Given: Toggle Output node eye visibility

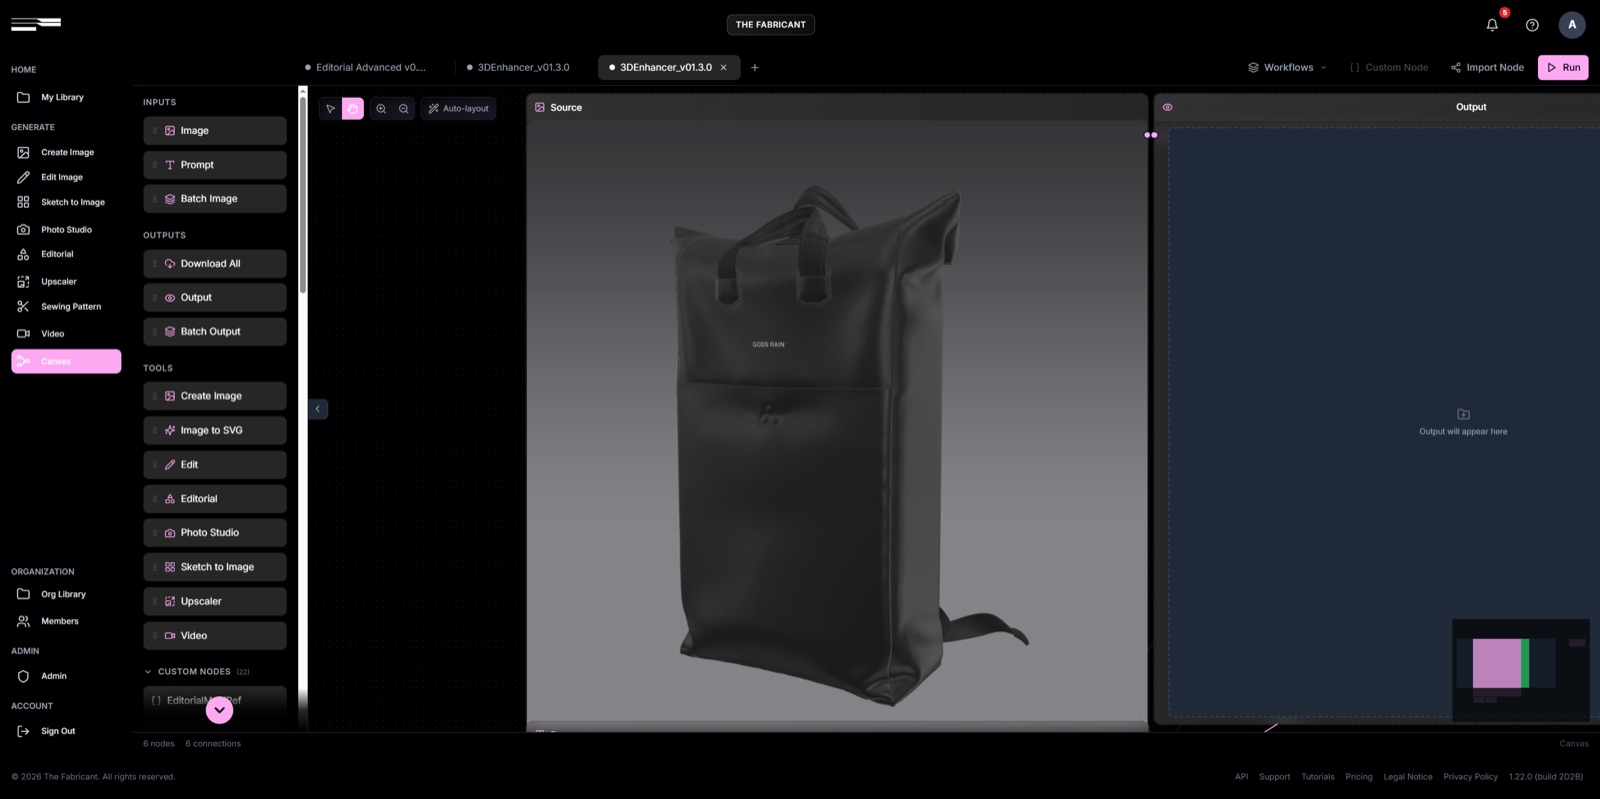Looking at the screenshot, I should click(1167, 107).
